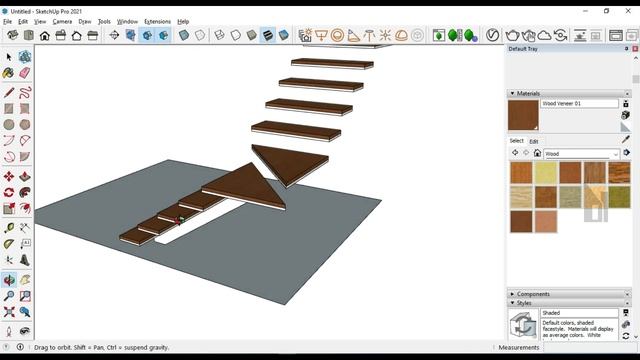Activate the Orbit tool
Viewport: 640px width, 360px height.
9,280
